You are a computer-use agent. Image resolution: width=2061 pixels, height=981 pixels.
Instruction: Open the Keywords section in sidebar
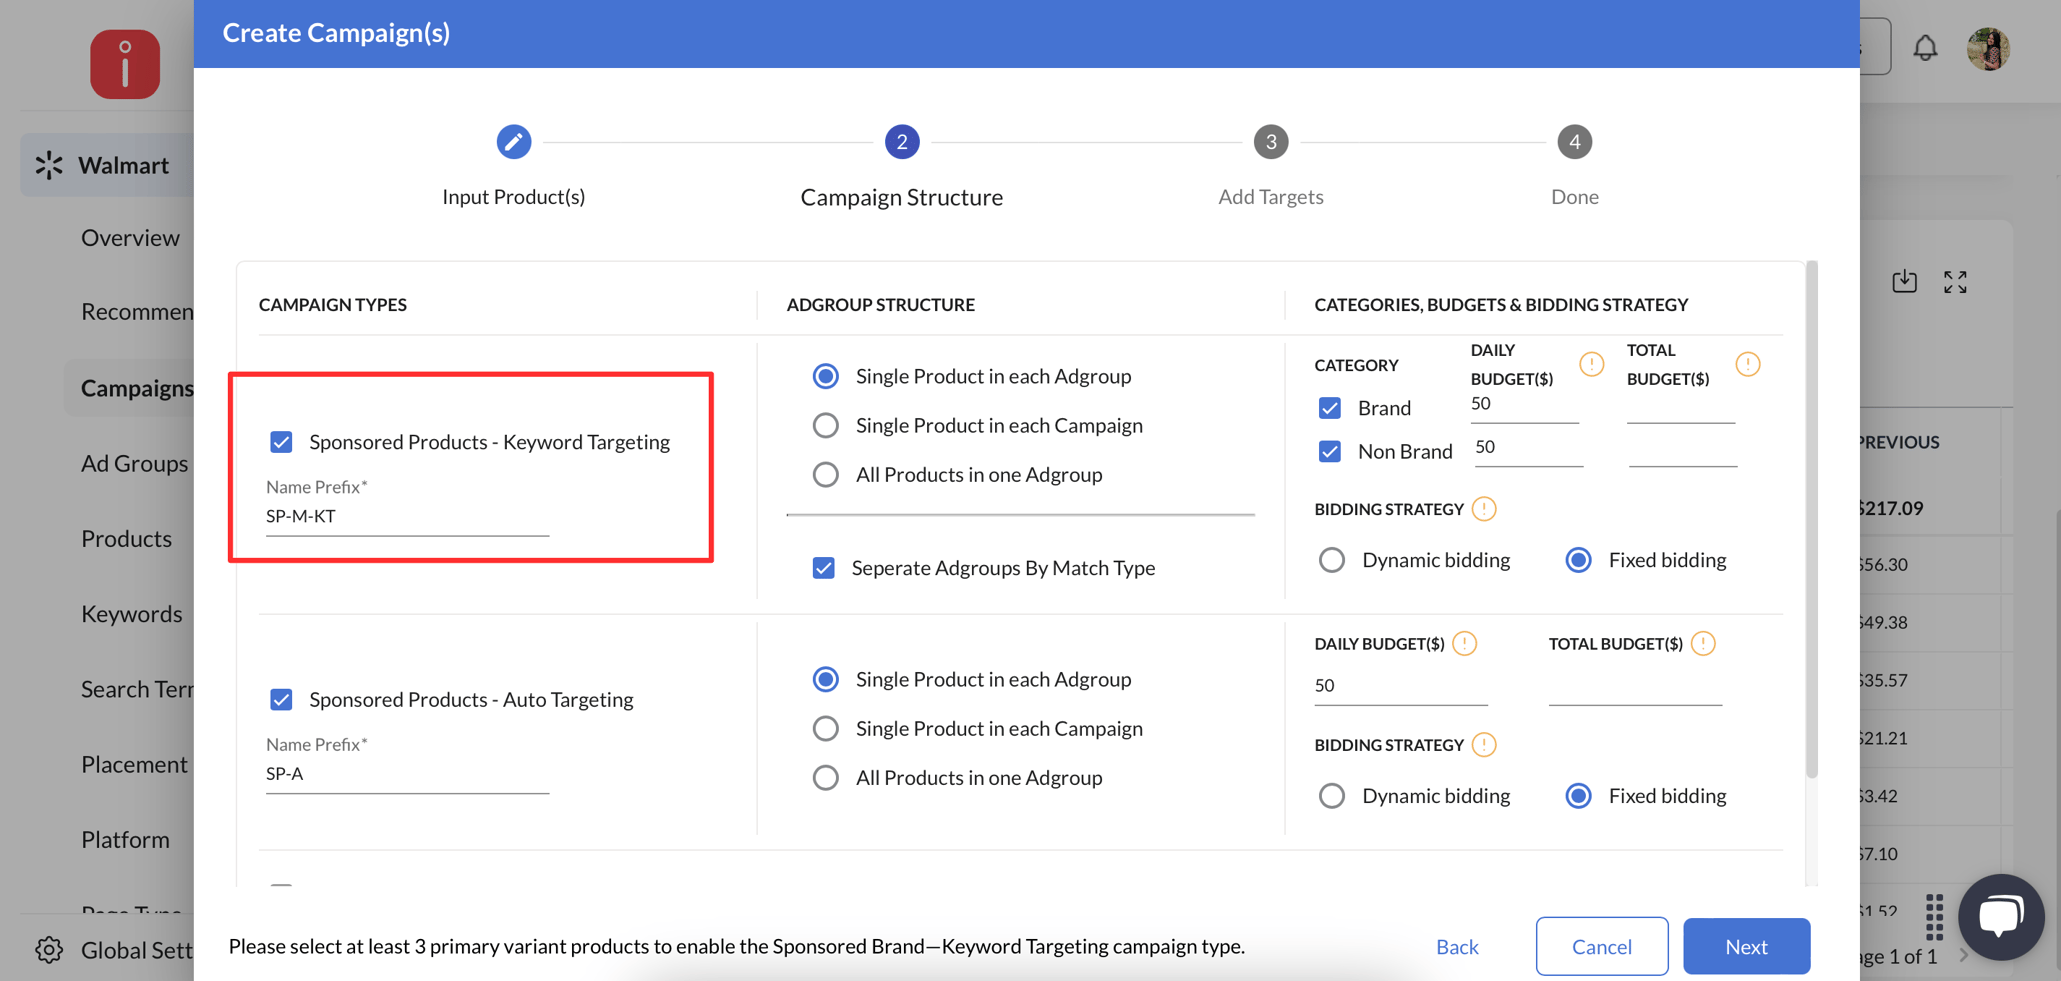click(x=131, y=613)
